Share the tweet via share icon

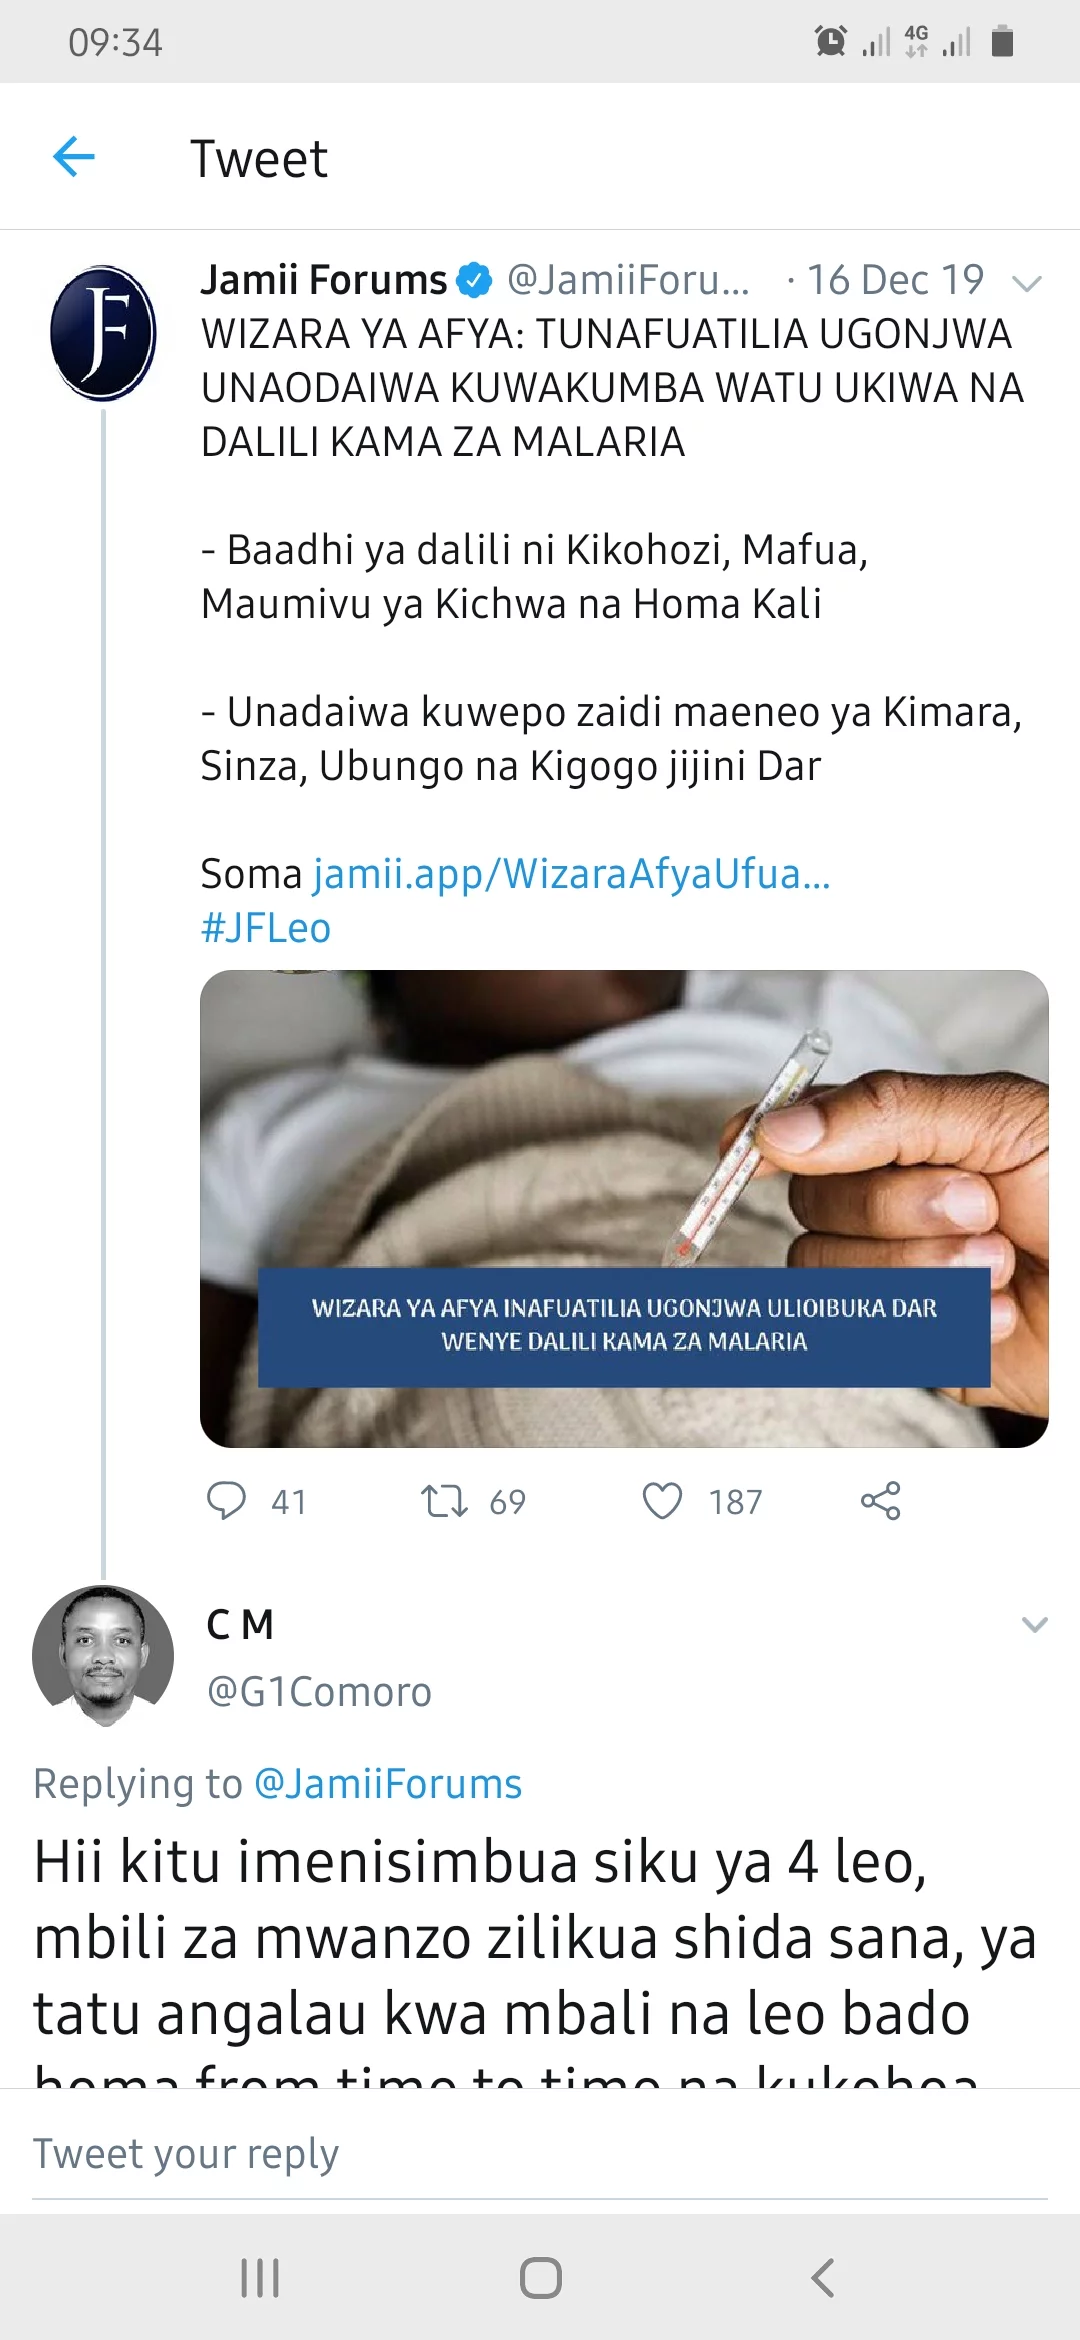point(880,1501)
